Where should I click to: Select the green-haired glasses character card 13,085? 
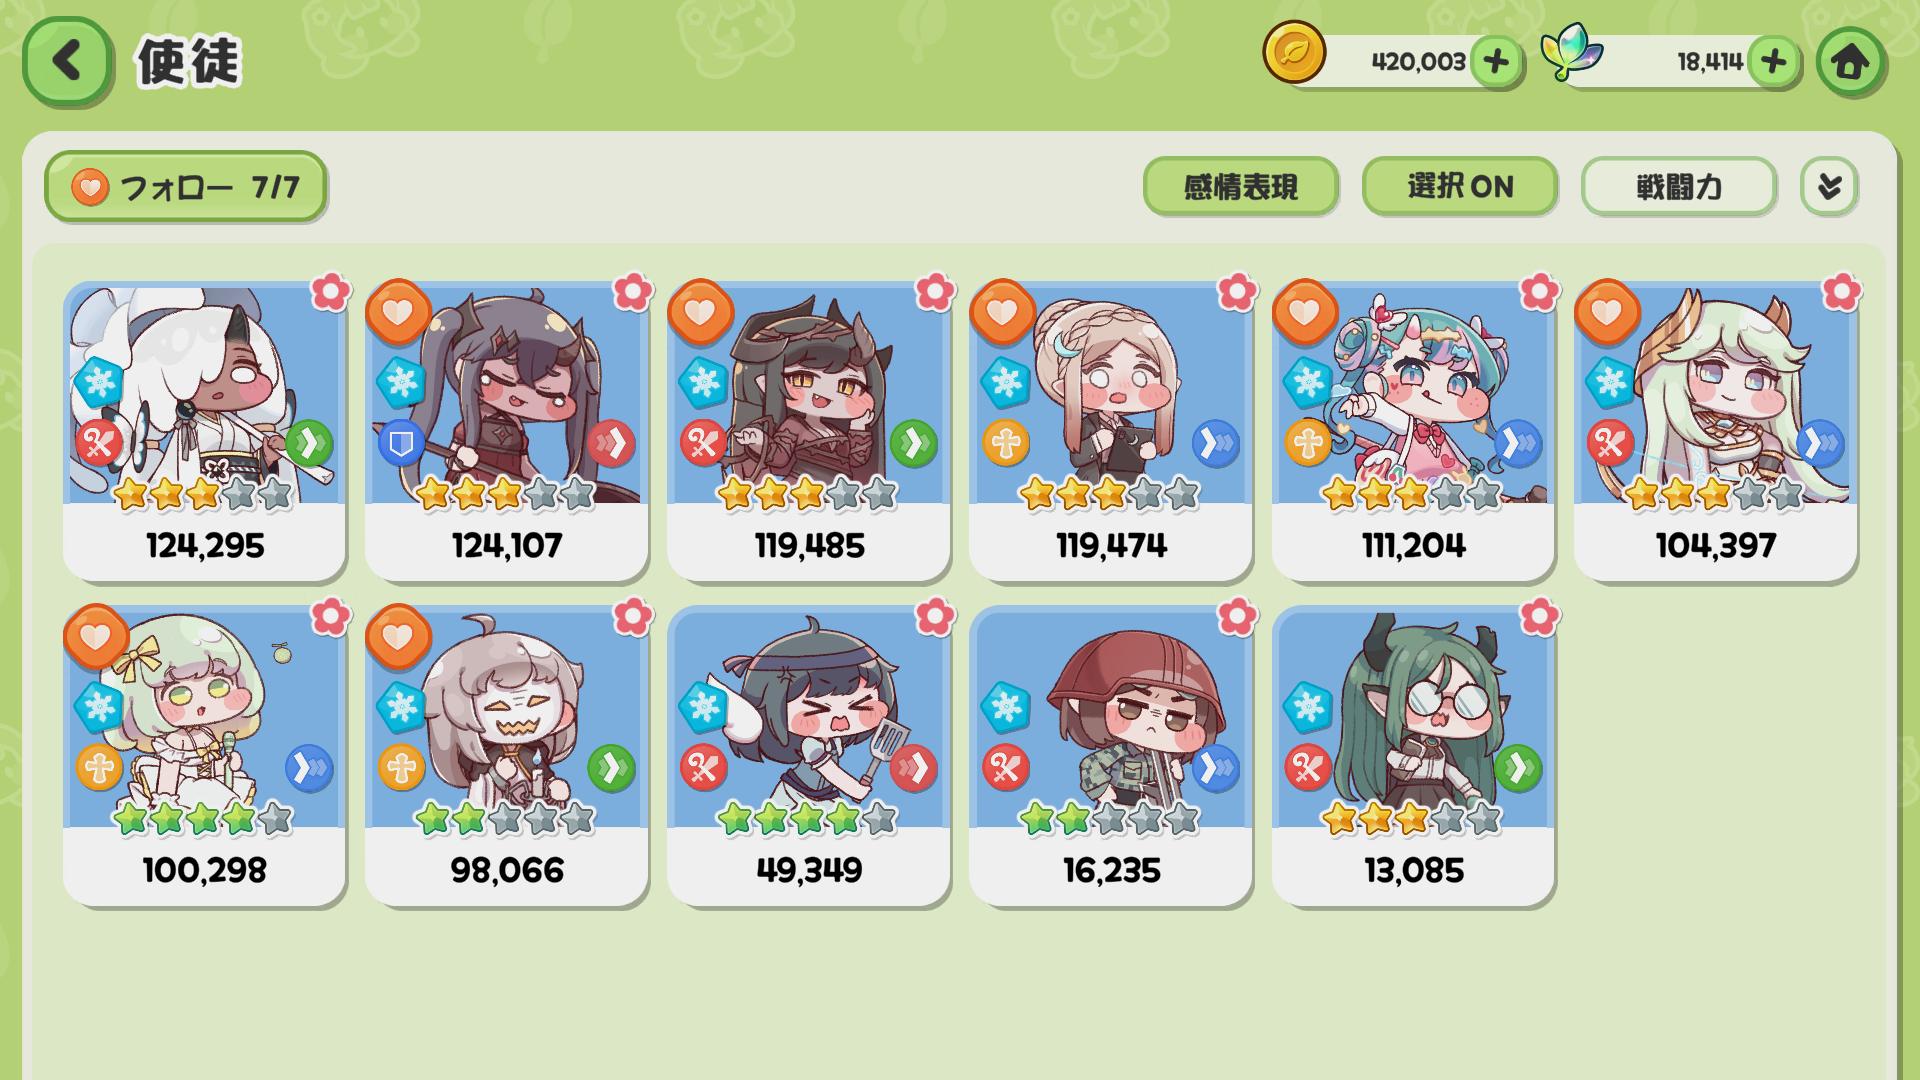[1413, 756]
